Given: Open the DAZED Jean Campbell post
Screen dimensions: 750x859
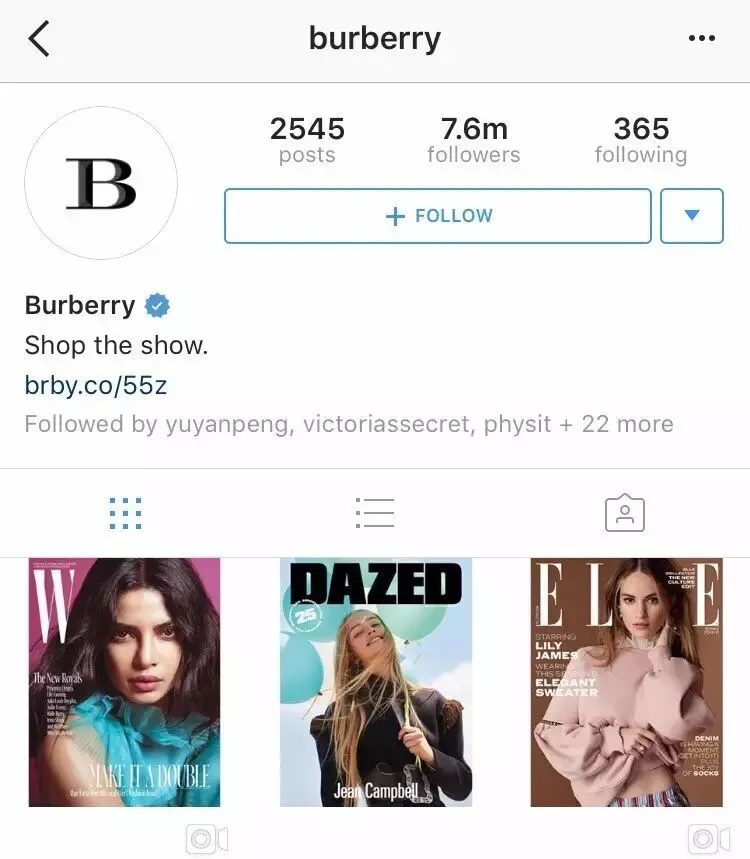Looking at the screenshot, I should coord(376,682).
